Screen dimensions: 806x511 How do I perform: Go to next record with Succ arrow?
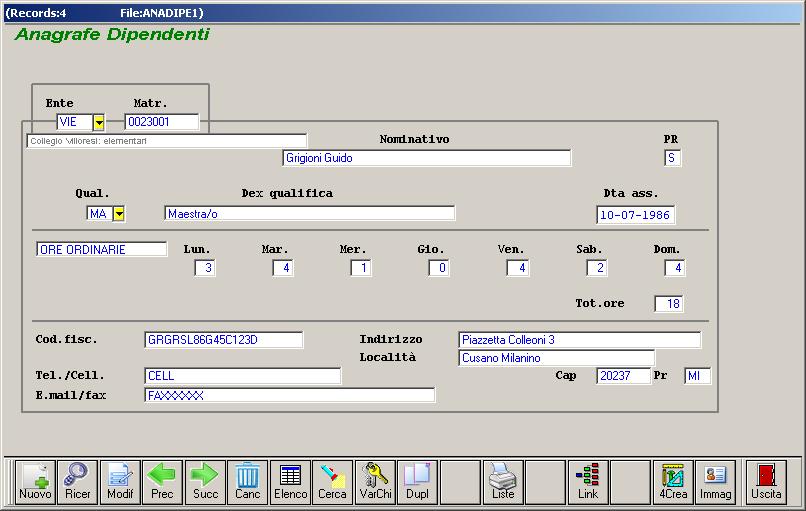point(205,481)
